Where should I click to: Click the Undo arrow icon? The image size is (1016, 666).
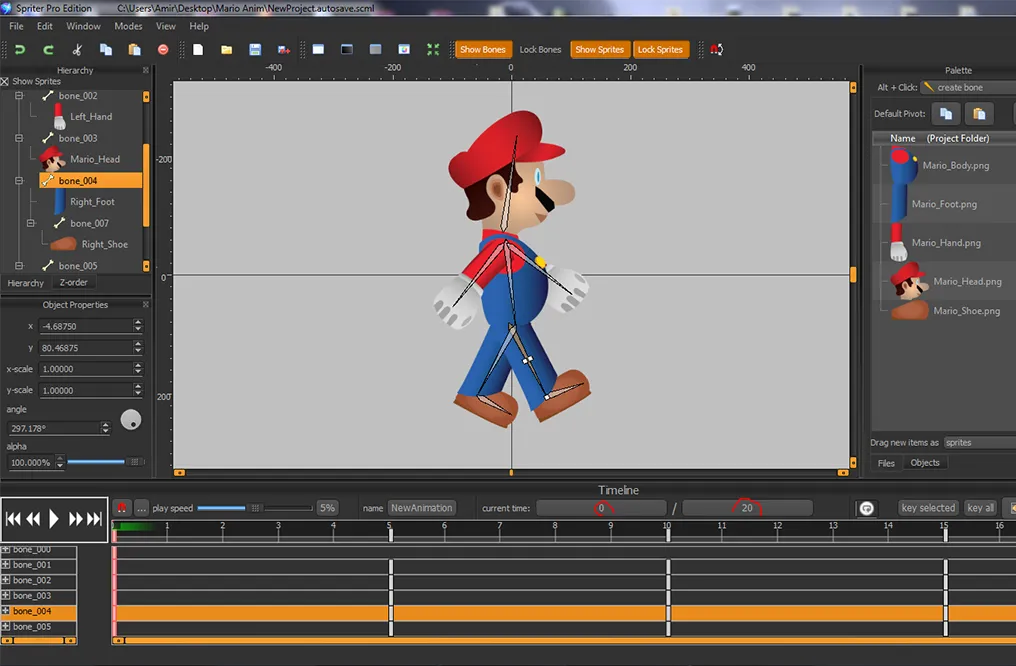click(x=19, y=50)
